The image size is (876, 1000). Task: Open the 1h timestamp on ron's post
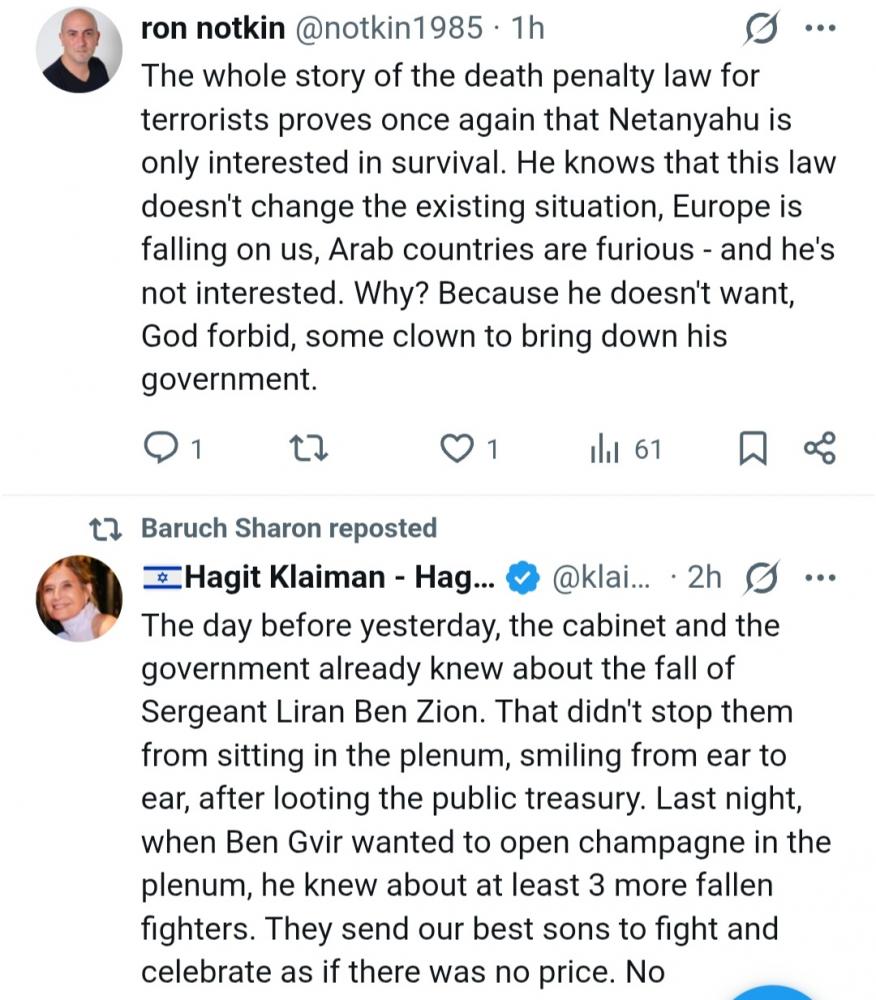[x=527, y=28]
